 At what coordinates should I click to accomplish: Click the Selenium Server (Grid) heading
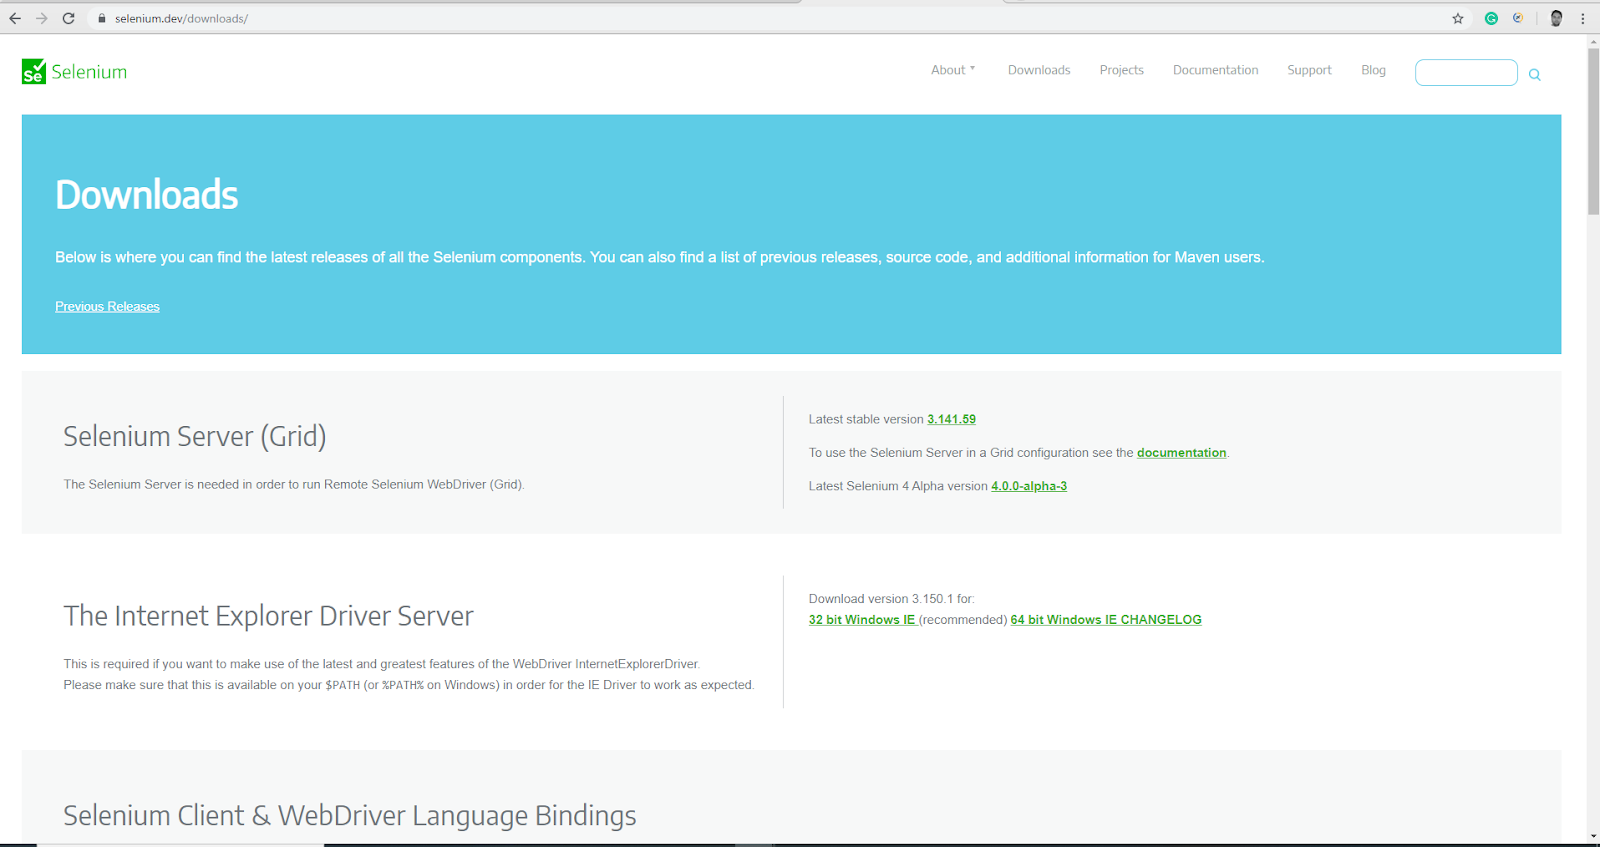[195, 436]
